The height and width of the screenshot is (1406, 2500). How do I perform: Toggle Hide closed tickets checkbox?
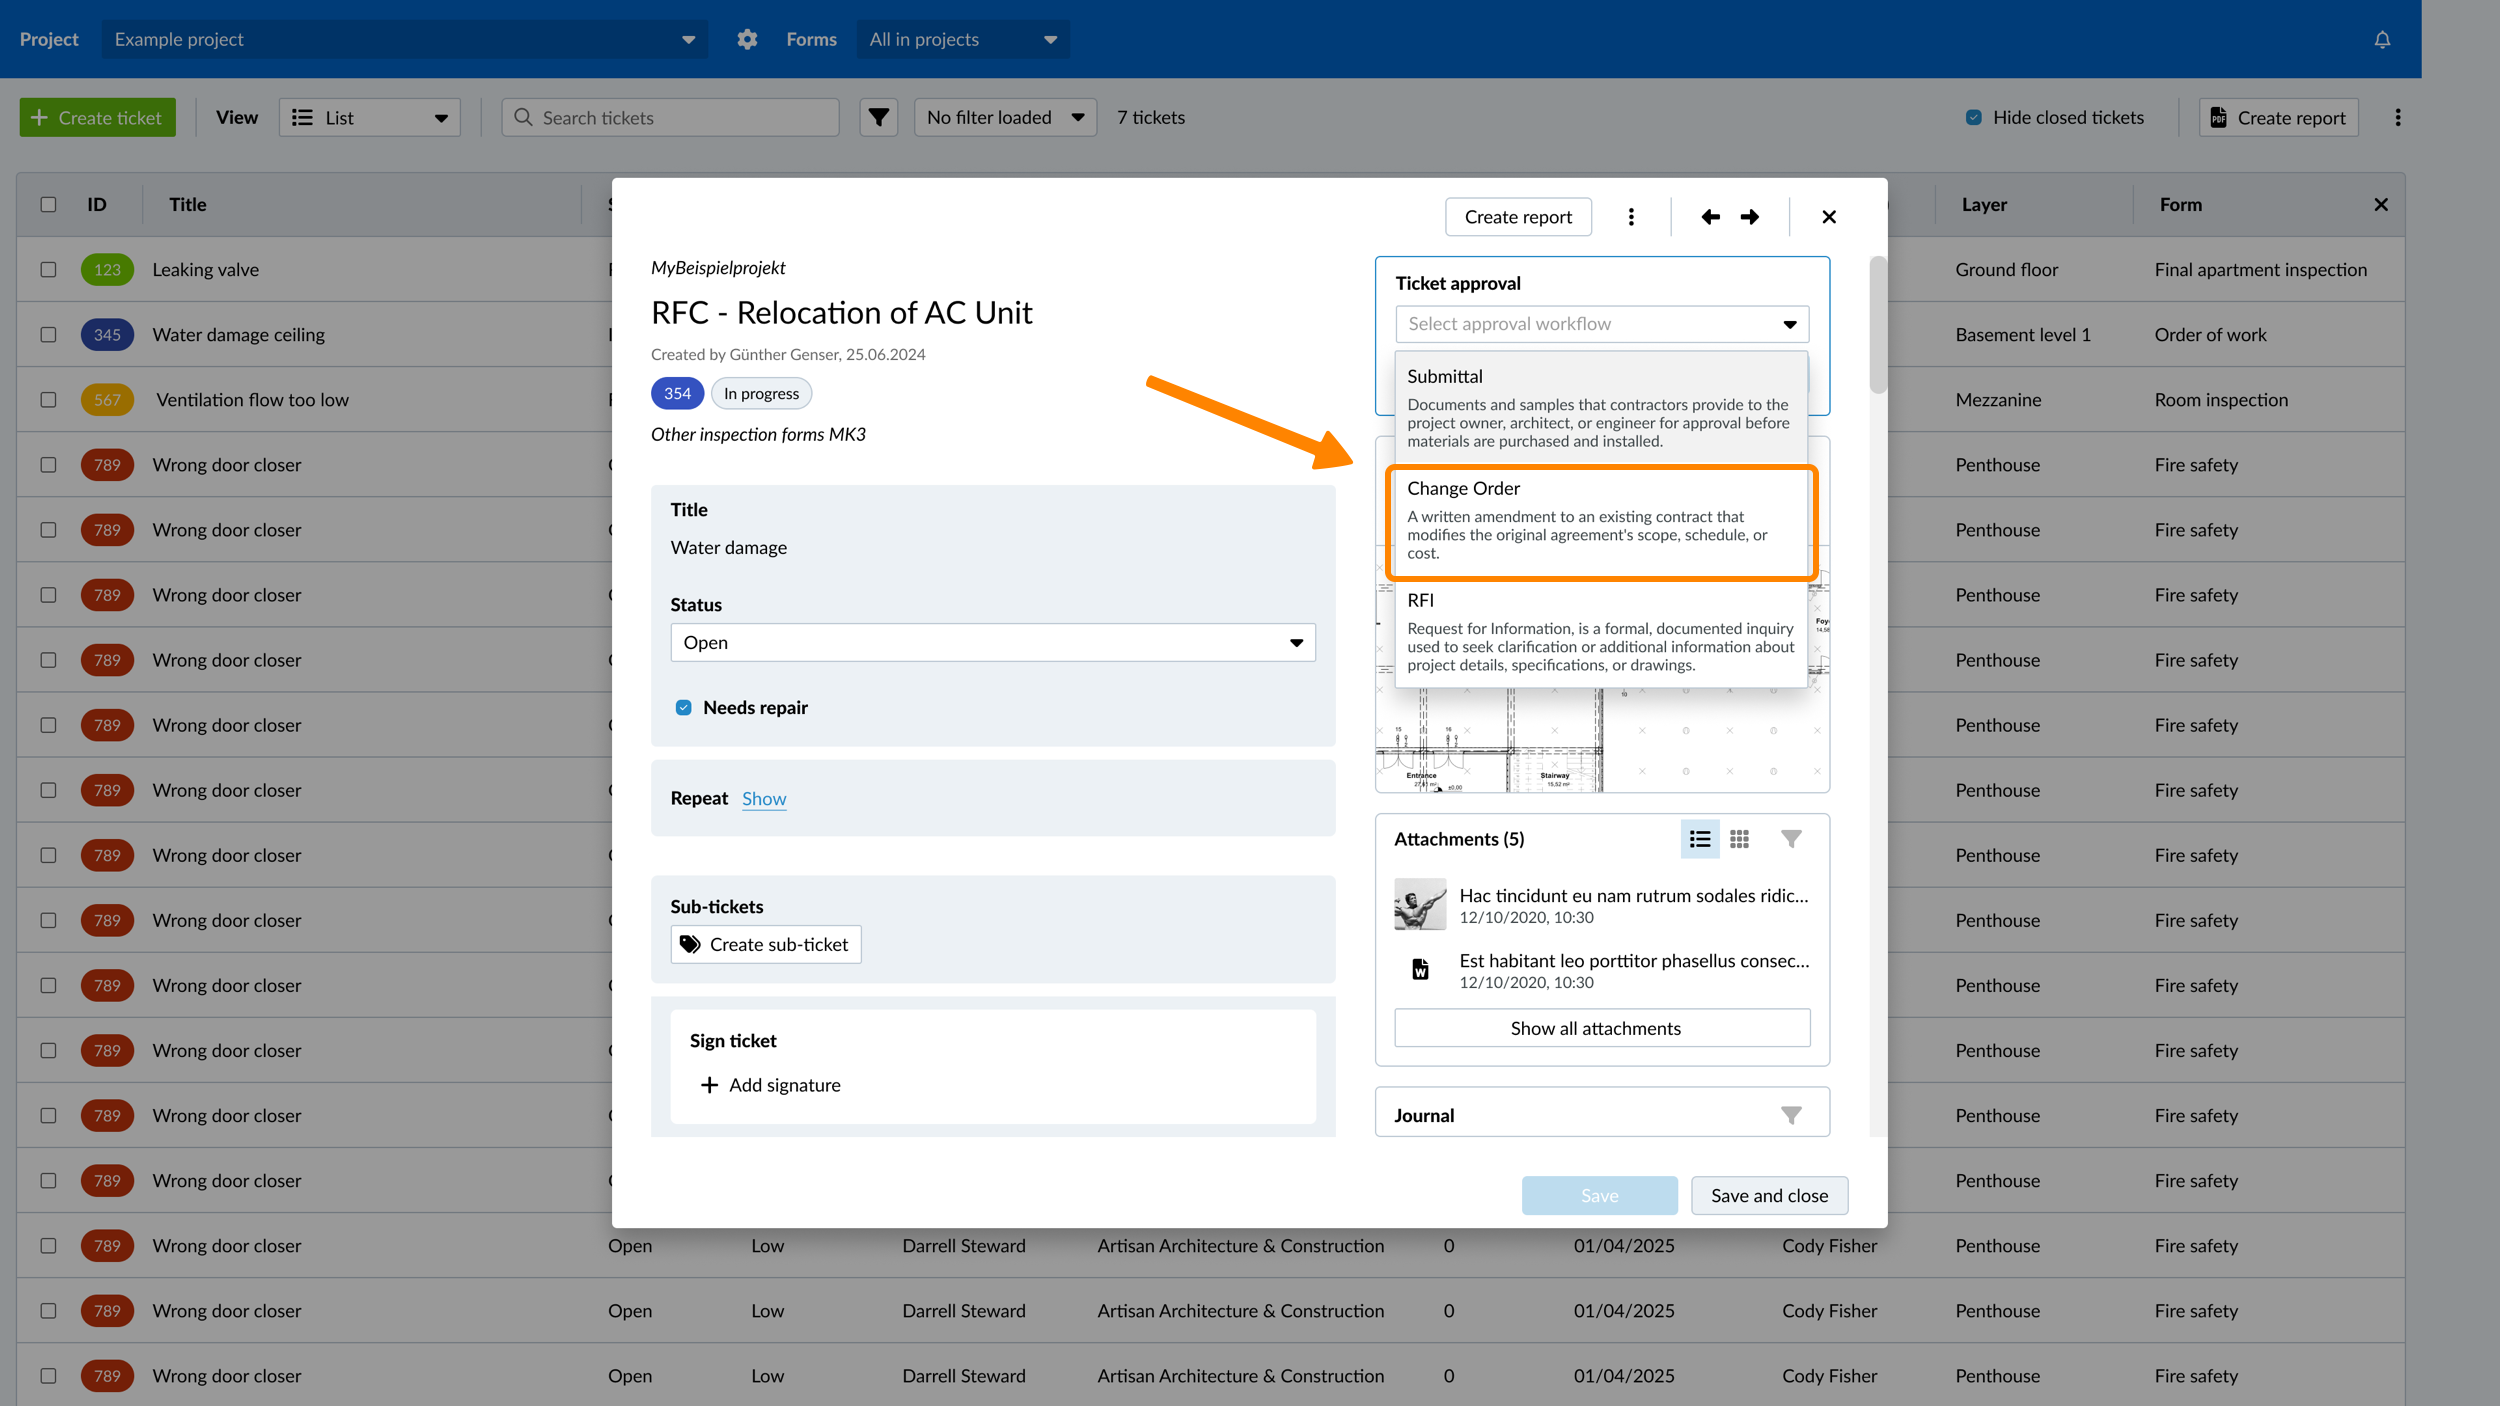(x=1973, y=117)
